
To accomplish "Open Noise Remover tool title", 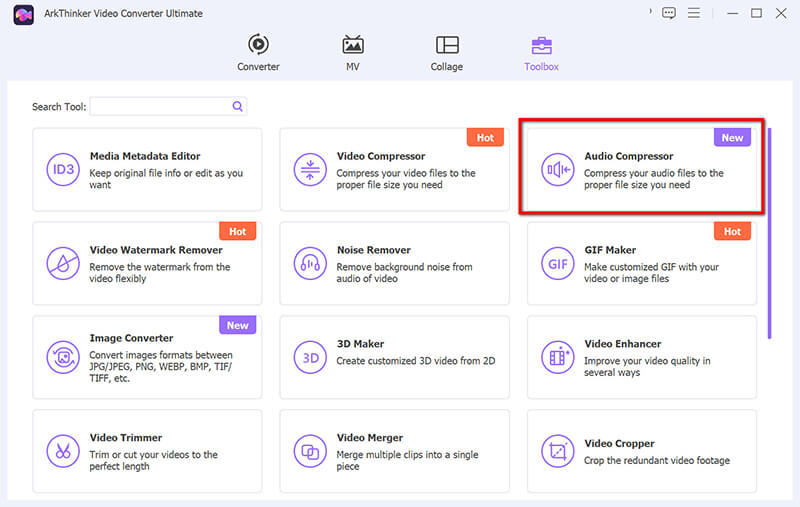I will click(x=373, y=250).
